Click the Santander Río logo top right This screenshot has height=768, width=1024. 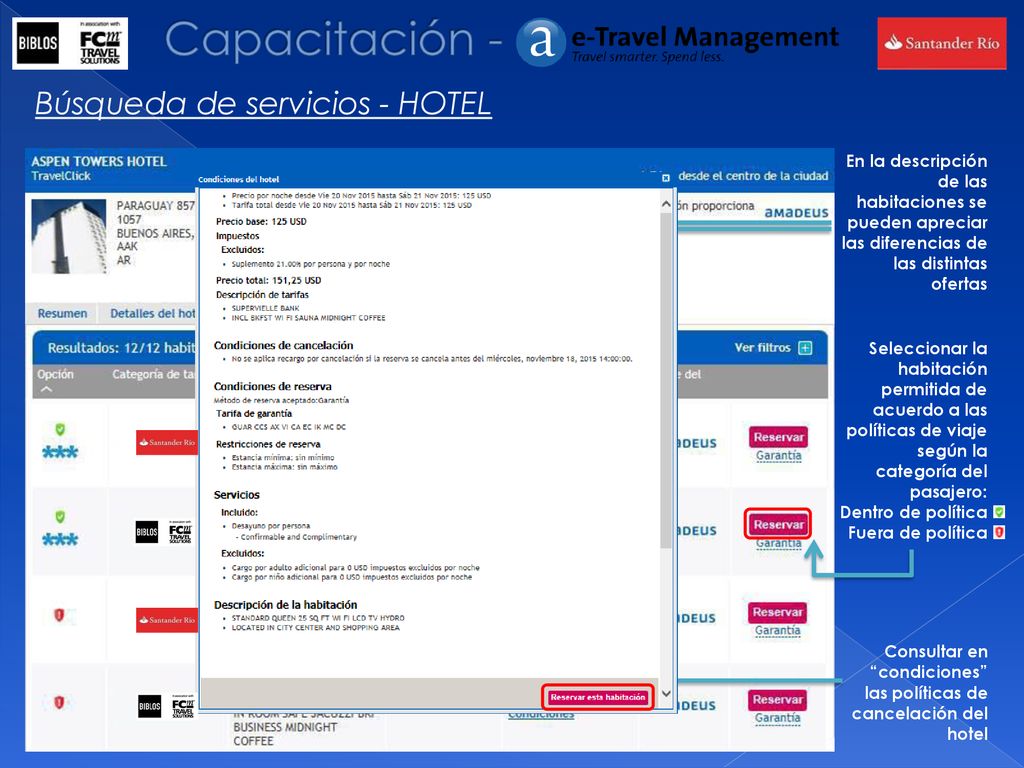pos(941,43)
